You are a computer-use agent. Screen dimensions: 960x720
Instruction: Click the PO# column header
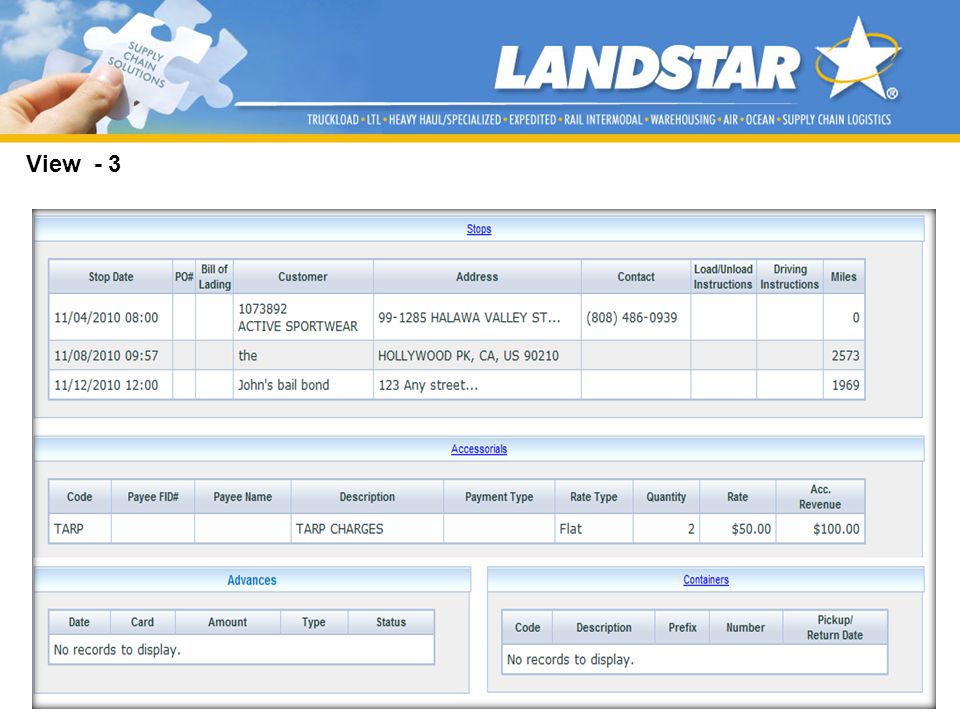[x=184, y=277]
